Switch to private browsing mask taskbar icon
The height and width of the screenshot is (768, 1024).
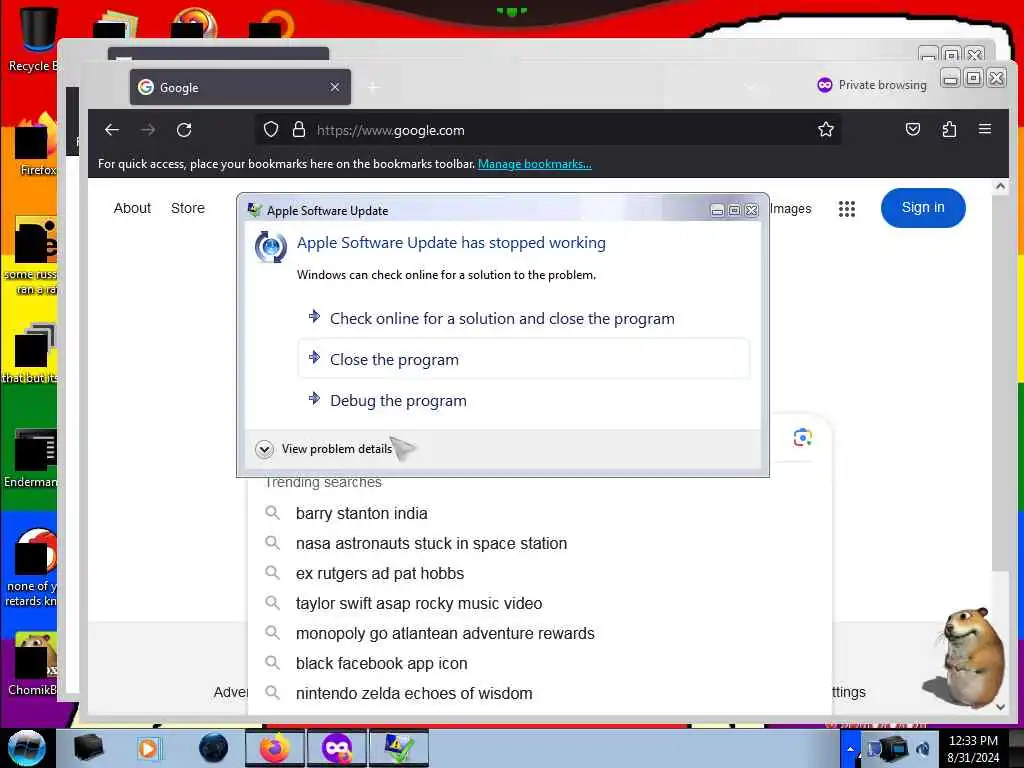pos(337,748)
